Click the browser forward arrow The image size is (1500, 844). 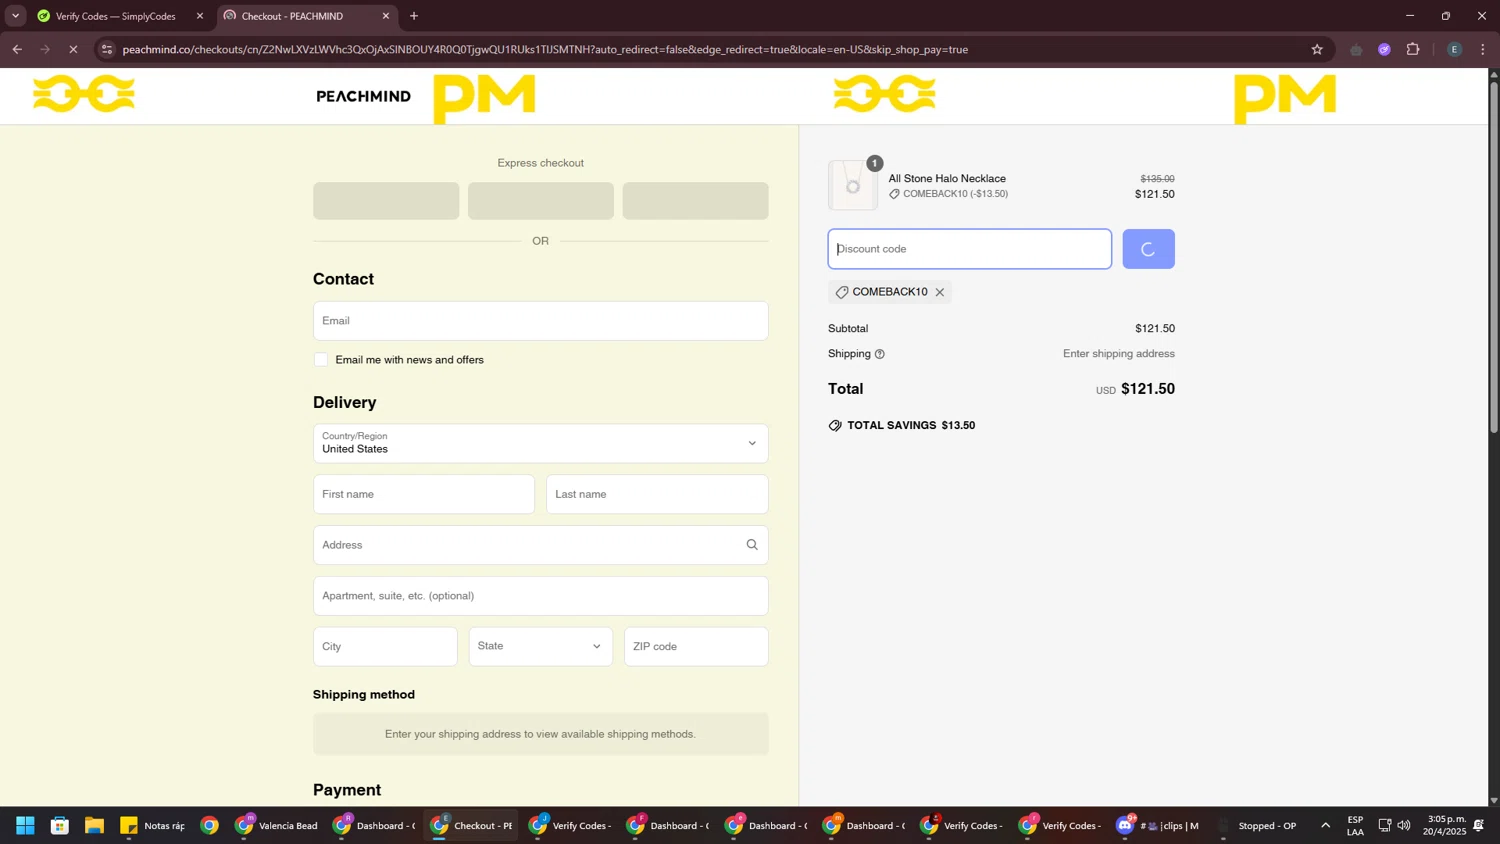(x=45, y=49)
